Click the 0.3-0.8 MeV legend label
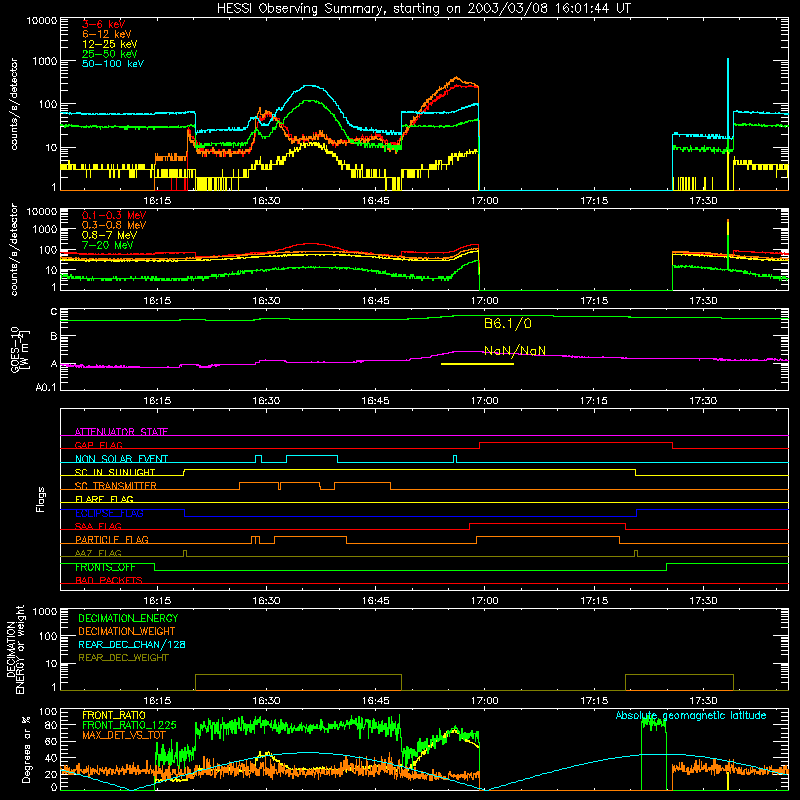 click(x=114, y=225)
